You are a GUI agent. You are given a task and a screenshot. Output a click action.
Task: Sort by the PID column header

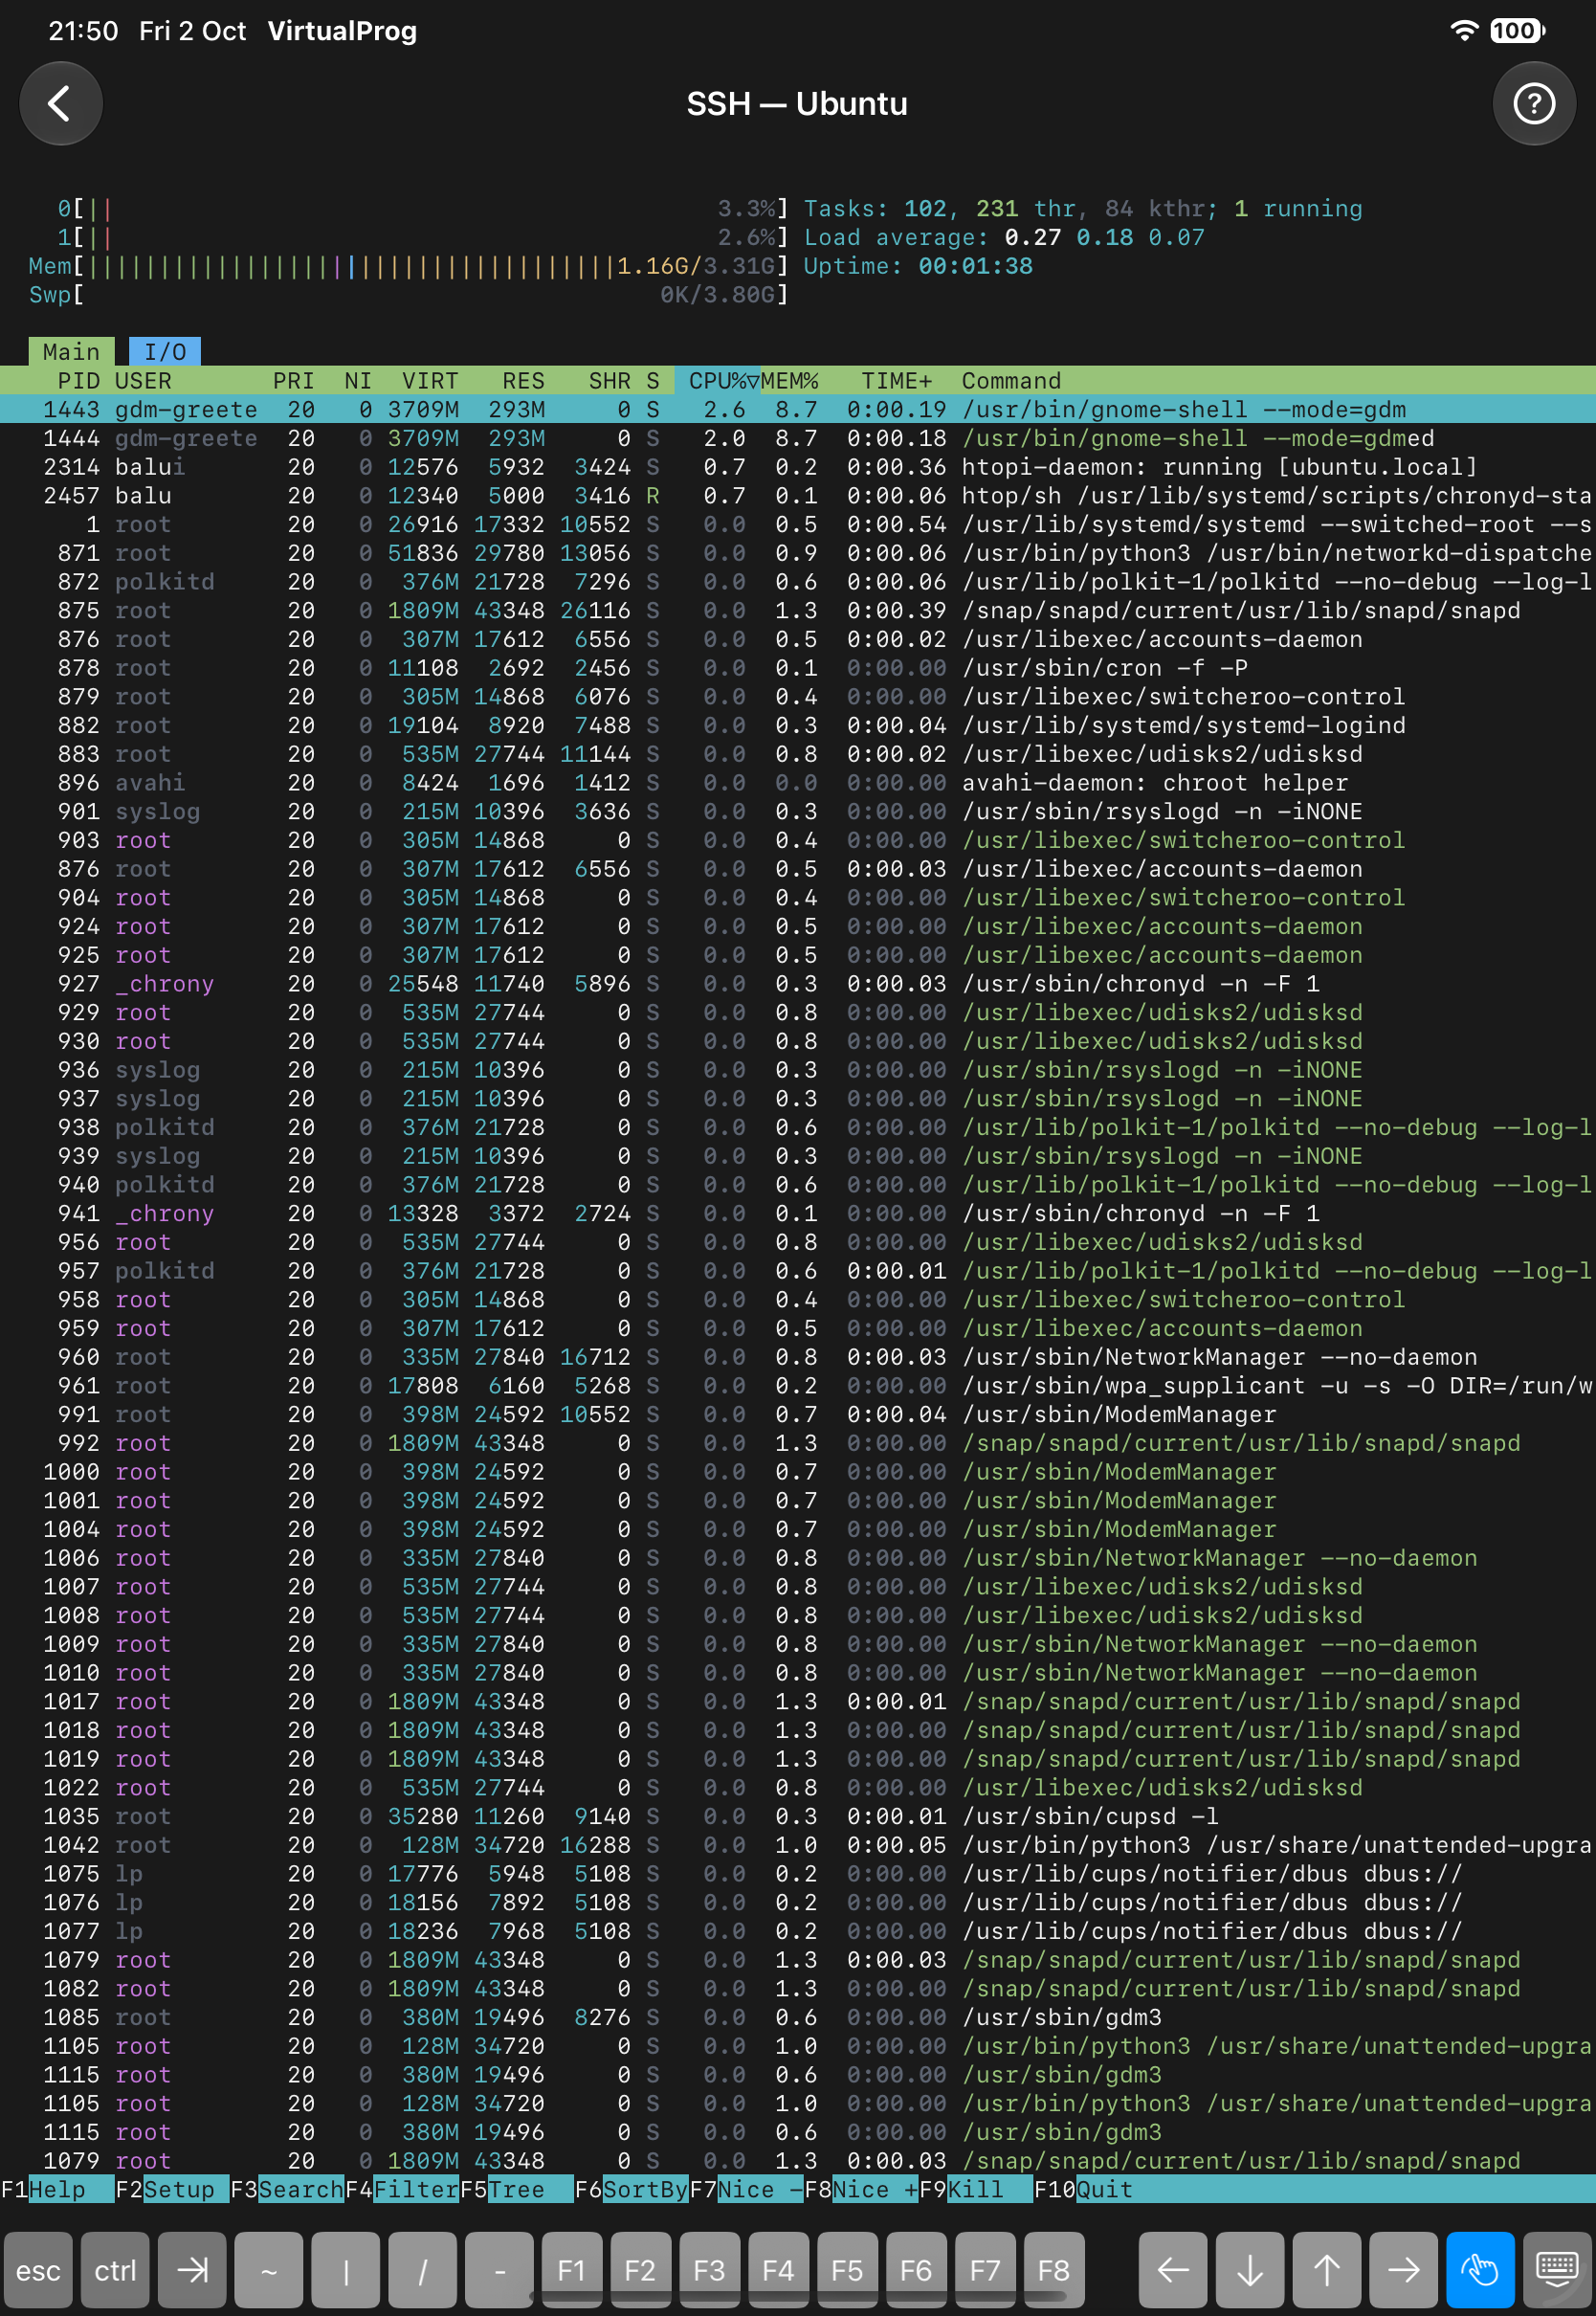point(79,381)
